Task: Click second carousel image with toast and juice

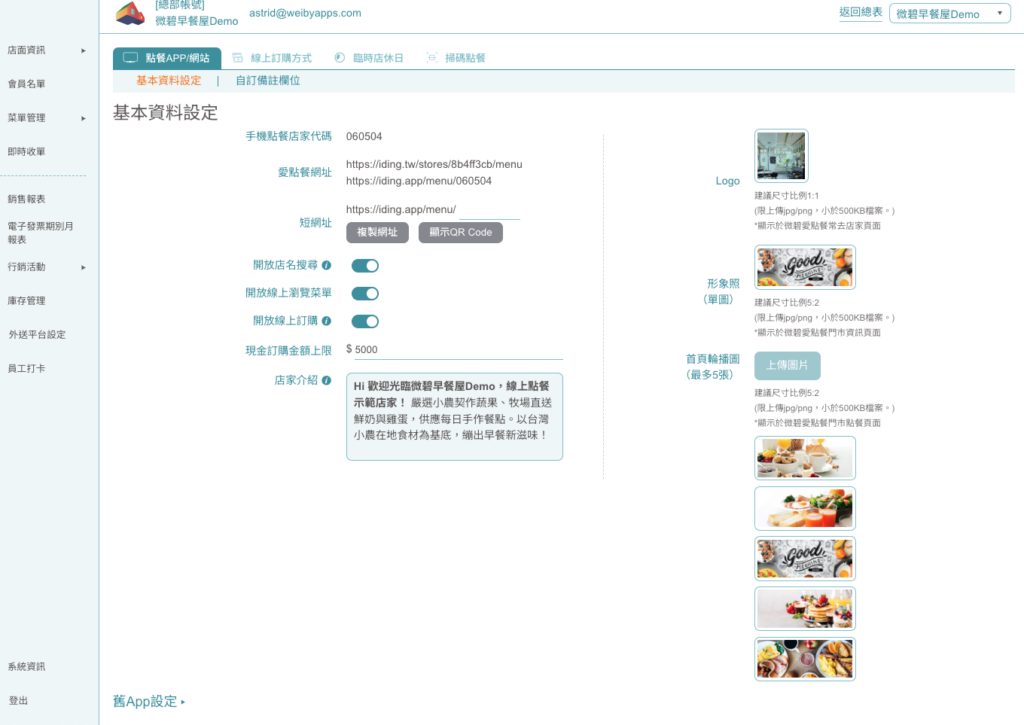Action: 805,508
